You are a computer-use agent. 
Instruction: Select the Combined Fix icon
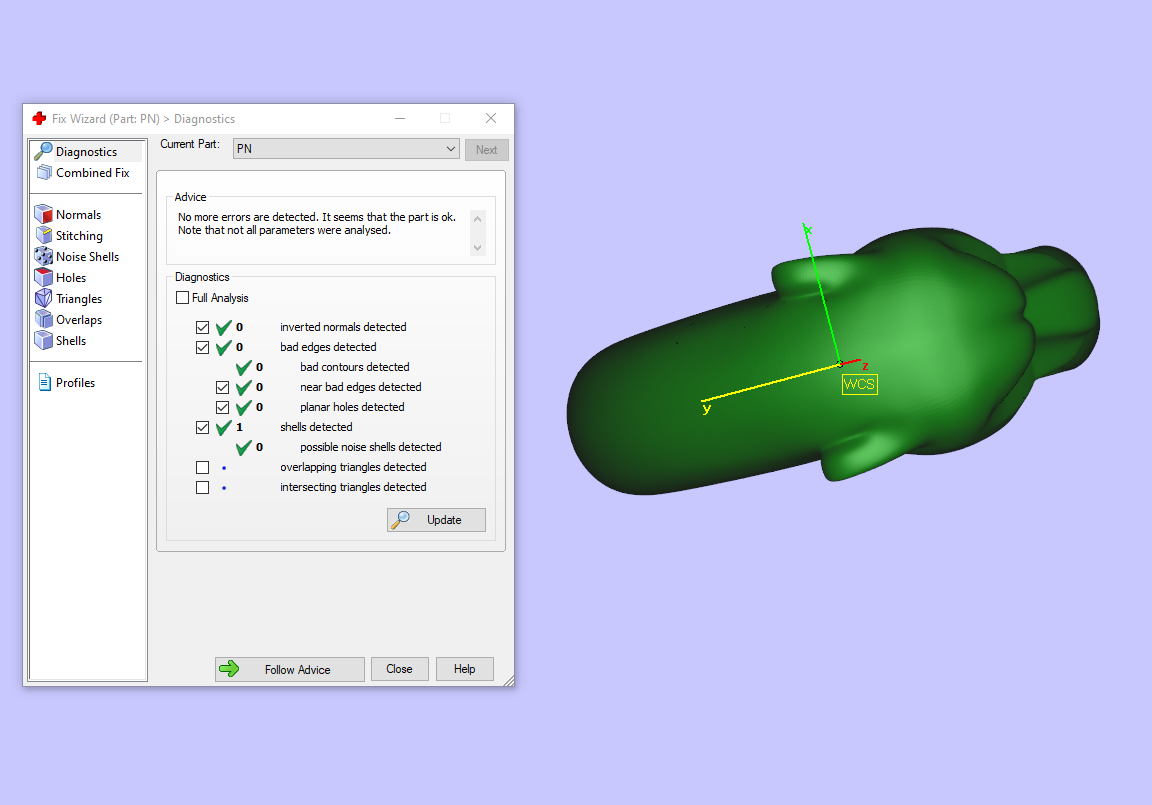pyautogui.click(x=44, y=173)
